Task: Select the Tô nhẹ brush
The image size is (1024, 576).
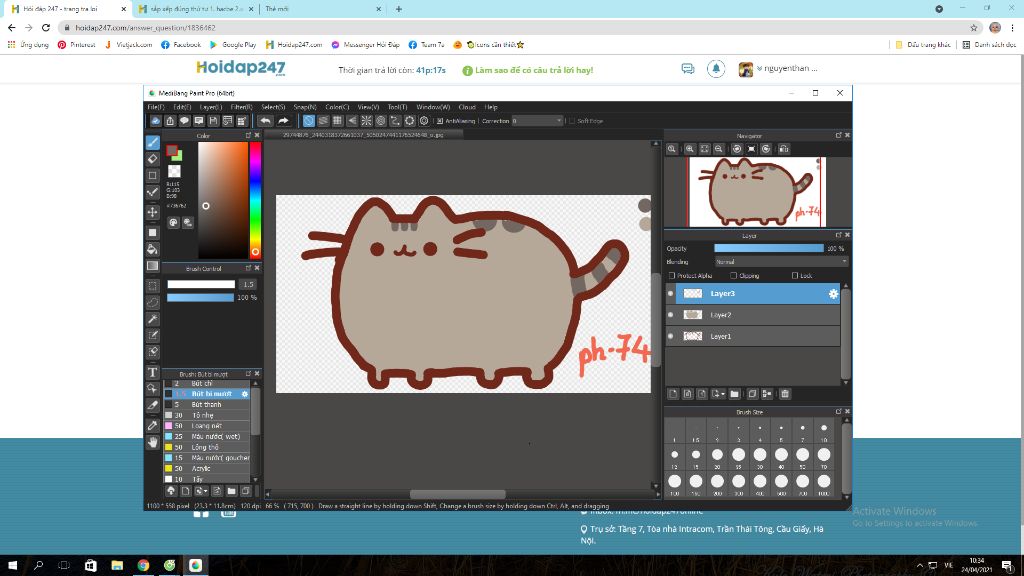Action: 207,415
